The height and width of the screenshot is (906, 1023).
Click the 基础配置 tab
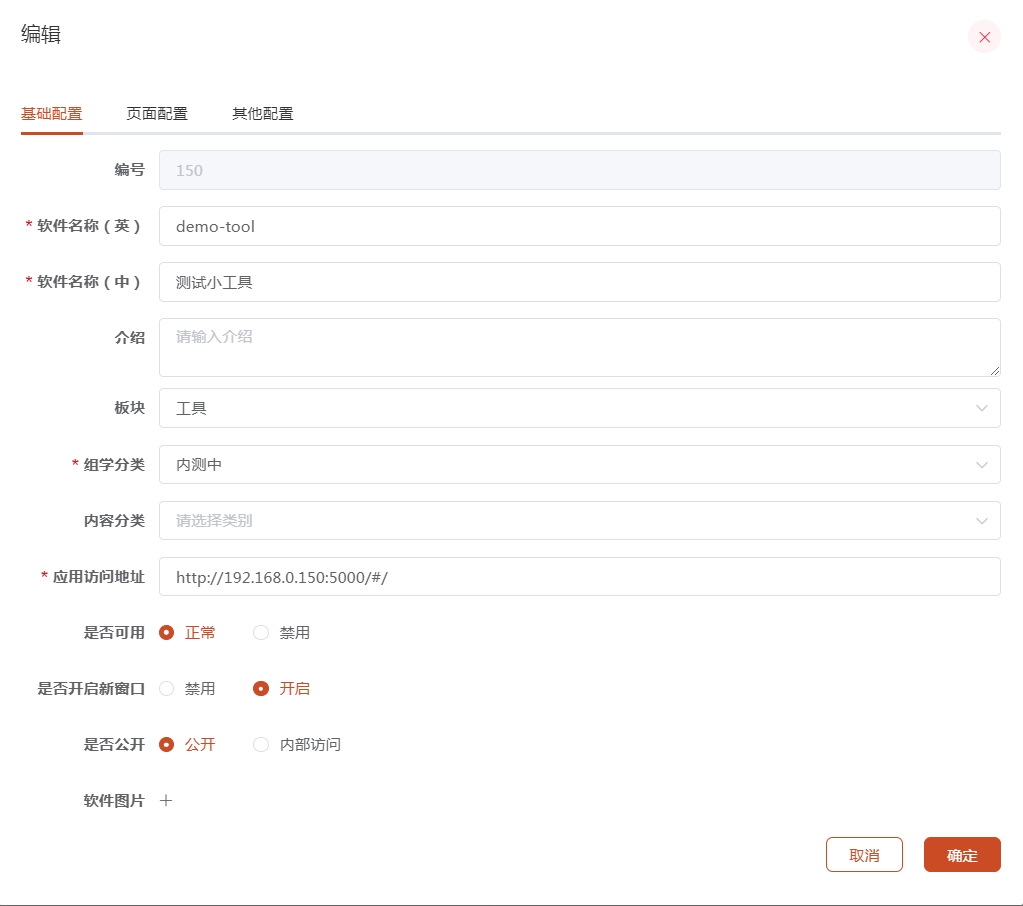pyautogui.click(x=51, y=113)
